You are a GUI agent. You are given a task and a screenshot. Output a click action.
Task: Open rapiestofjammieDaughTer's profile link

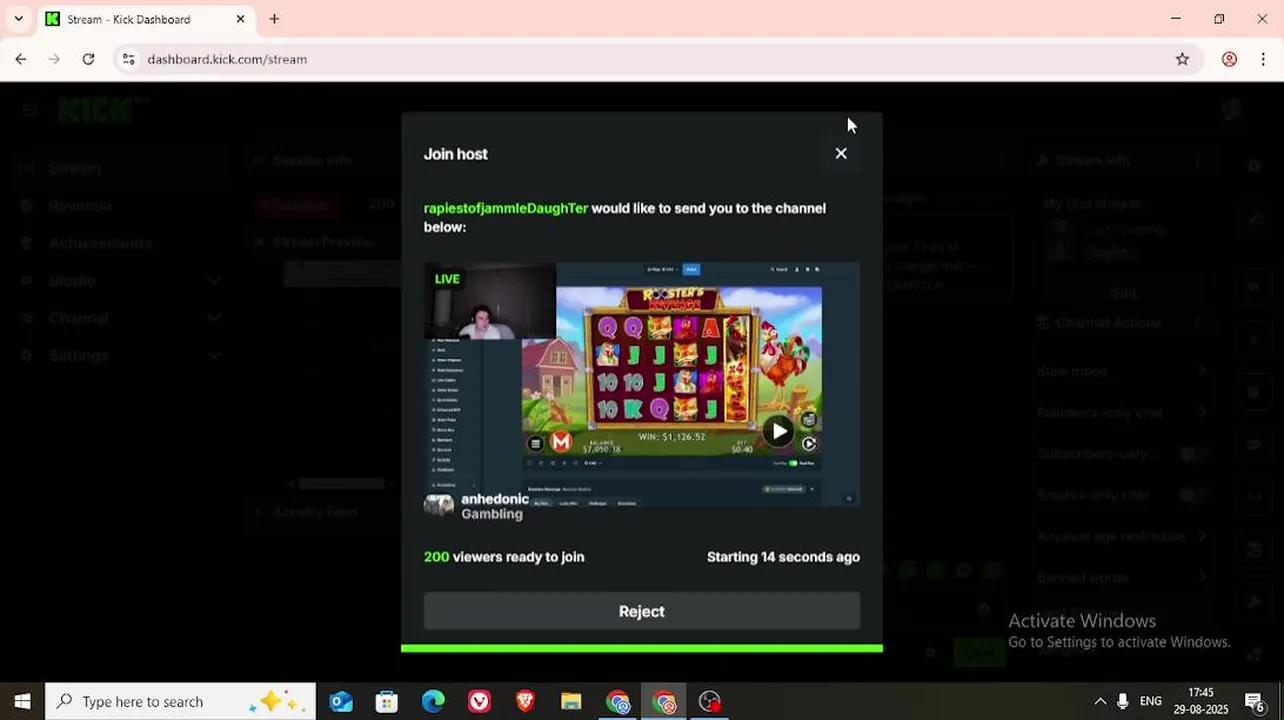(506, 208)
